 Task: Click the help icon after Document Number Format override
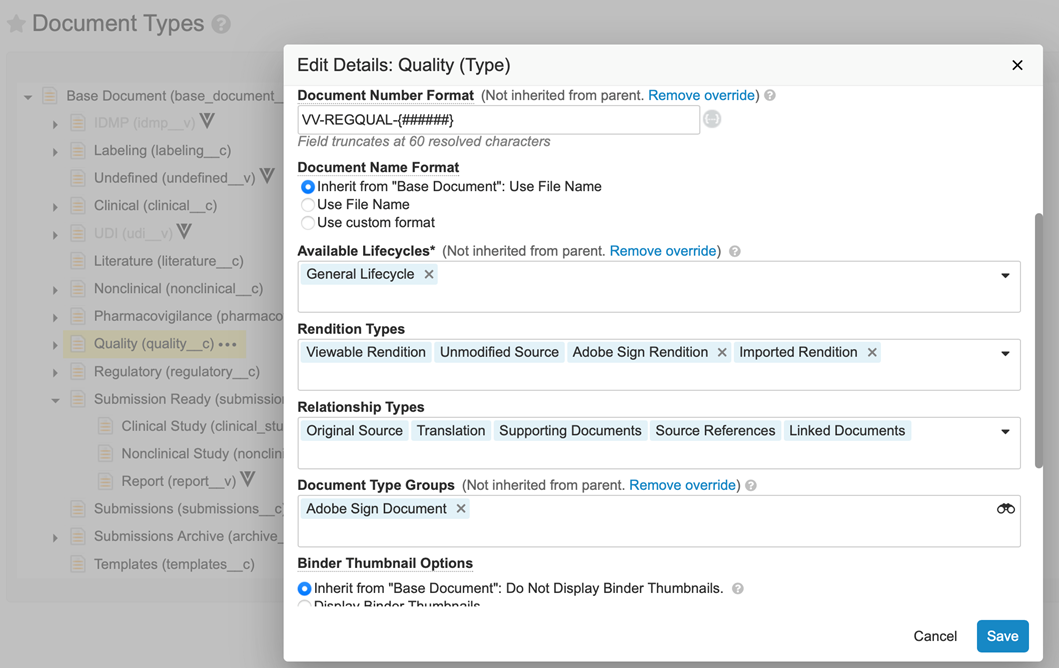coord(769,95)
